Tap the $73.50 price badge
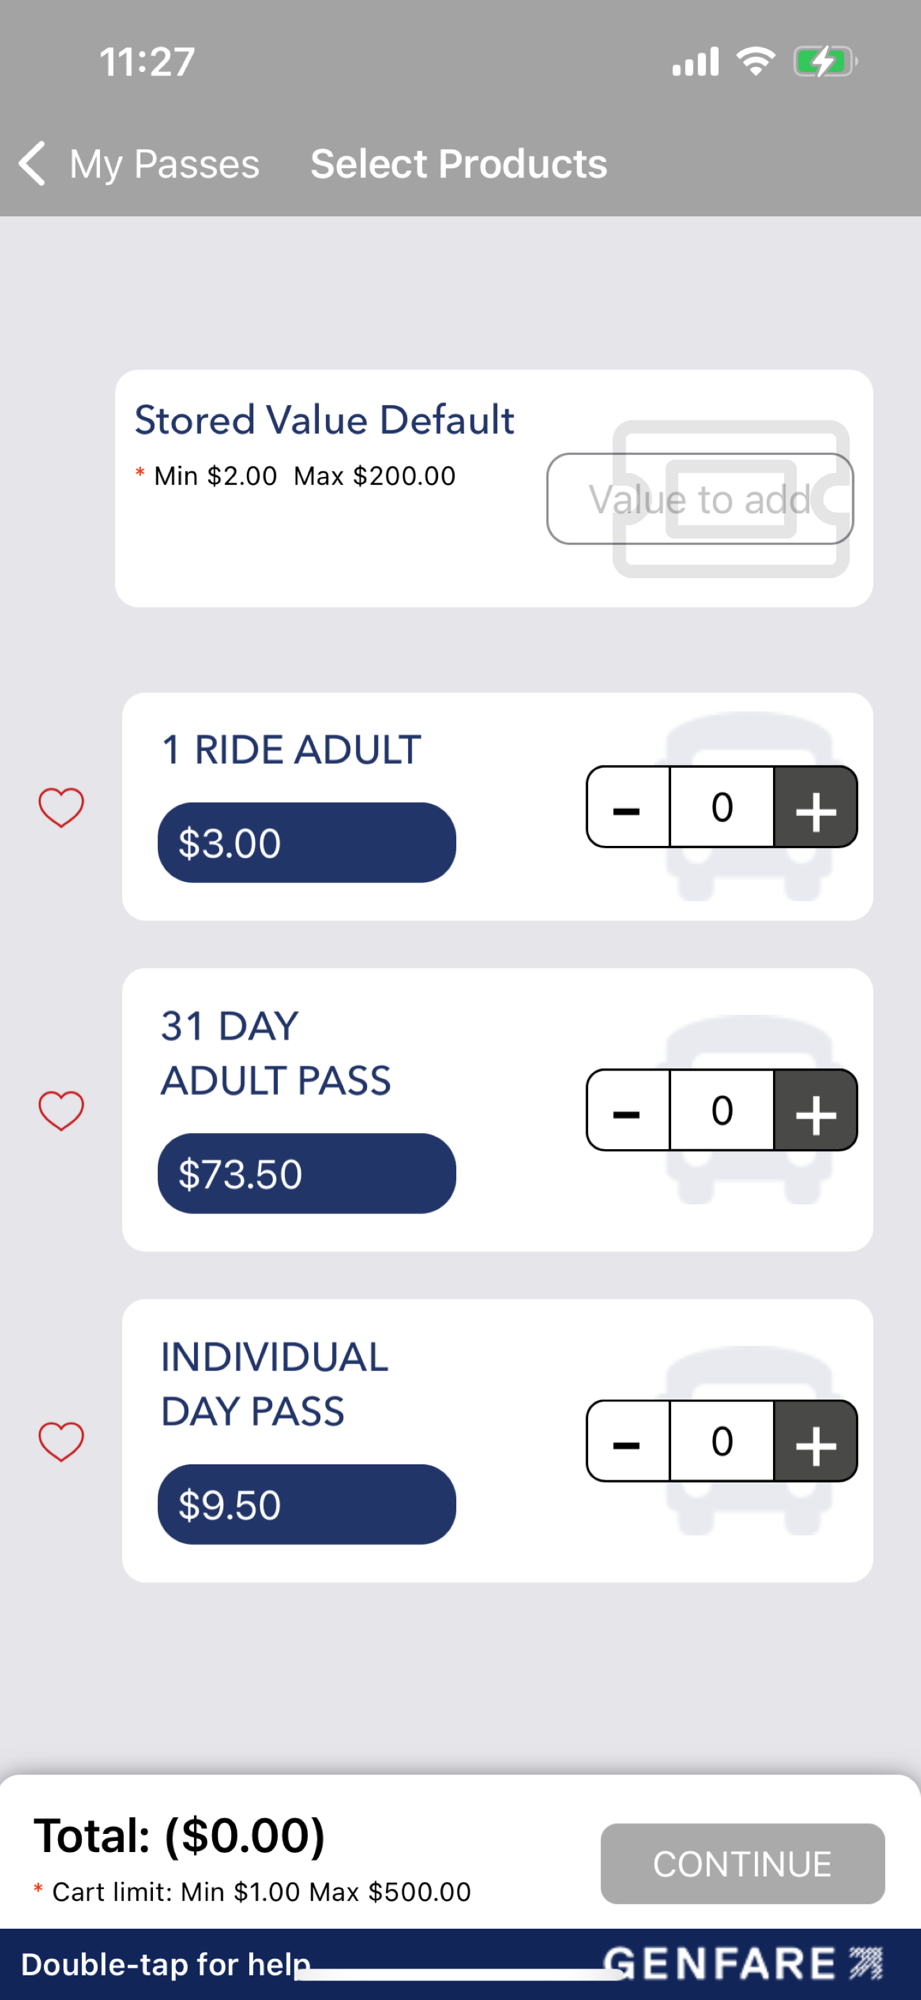 [x=306, y=1174]
